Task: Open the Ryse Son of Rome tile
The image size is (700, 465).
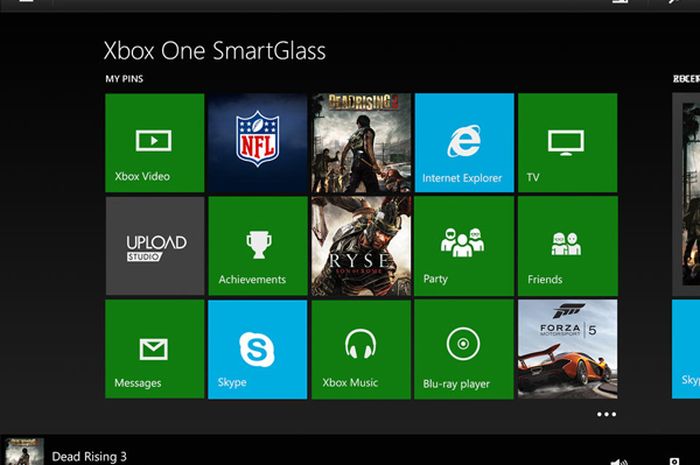Action: point(361,246)
